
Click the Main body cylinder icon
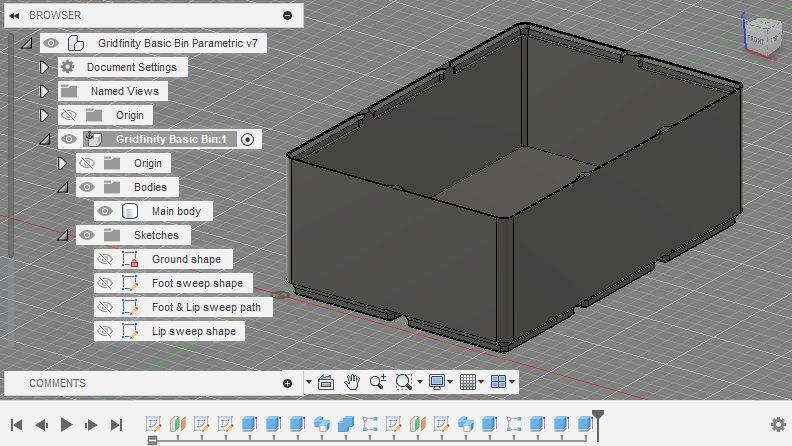130,211
